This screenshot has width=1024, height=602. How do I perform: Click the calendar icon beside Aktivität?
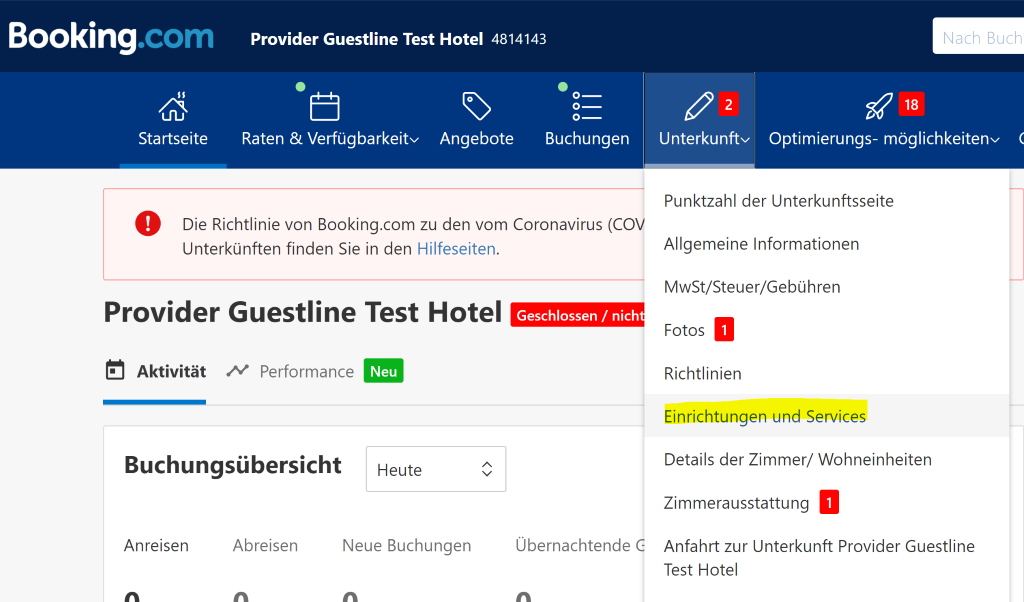click(x=115, y=370)
